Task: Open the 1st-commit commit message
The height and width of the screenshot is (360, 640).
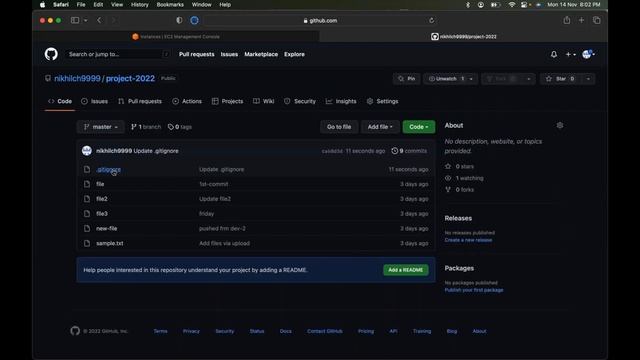Action: [x=213, y=184]
